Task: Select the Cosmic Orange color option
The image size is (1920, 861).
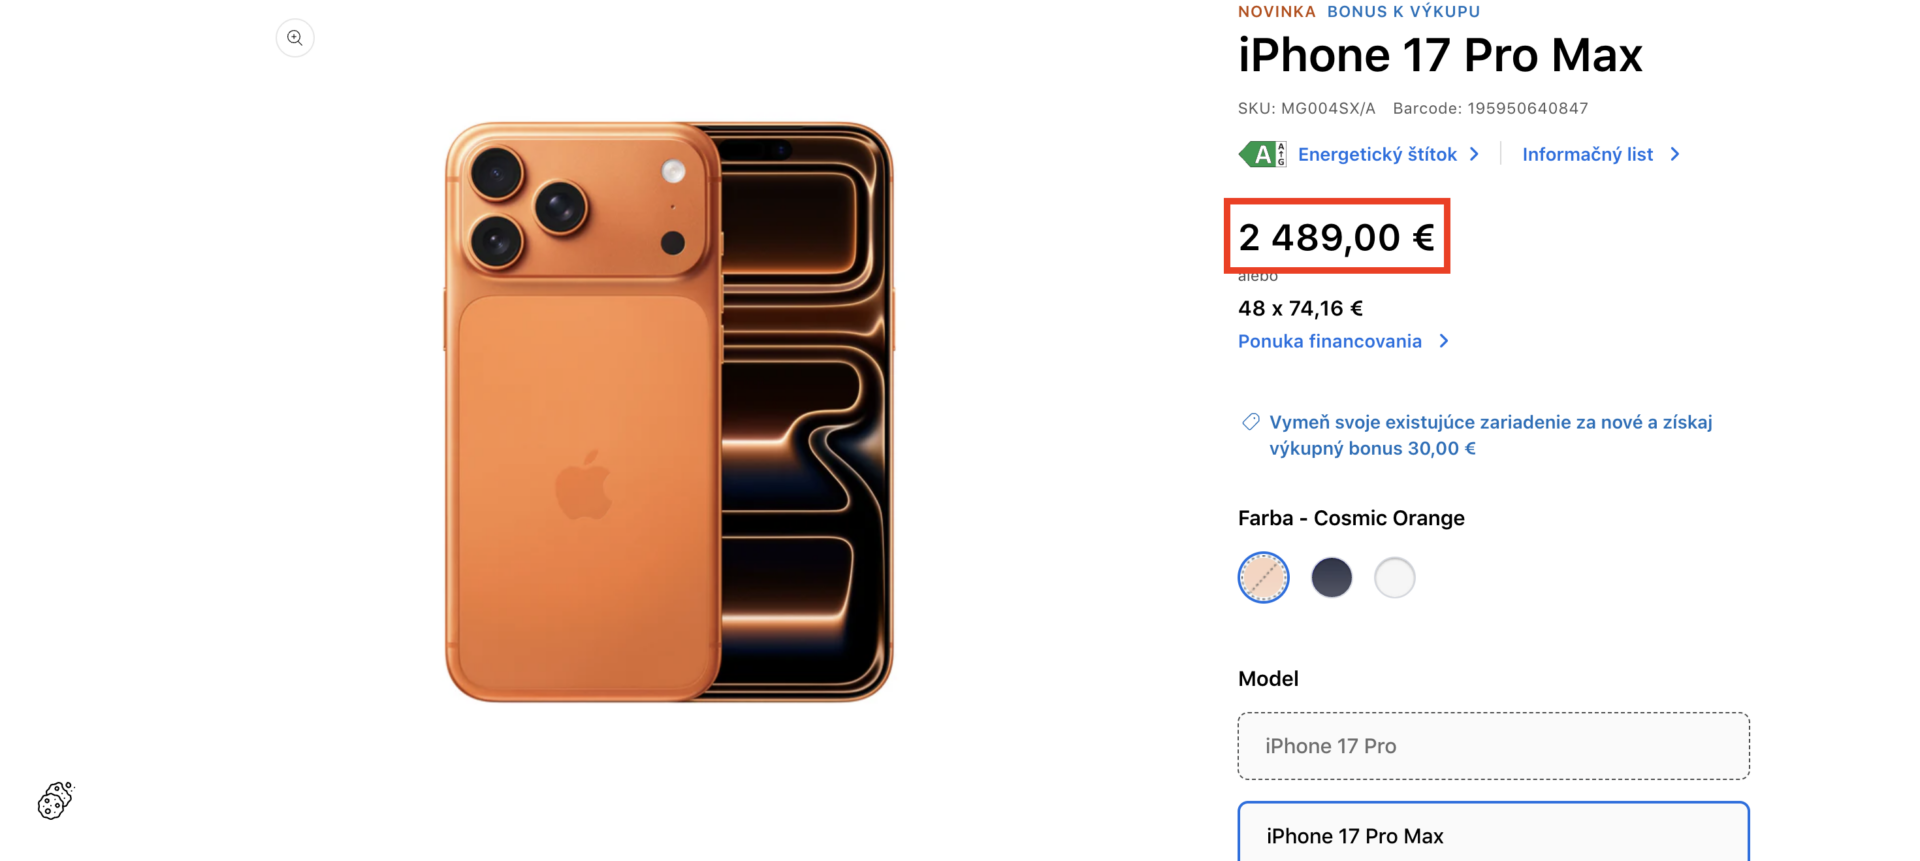Action: 1262,577
